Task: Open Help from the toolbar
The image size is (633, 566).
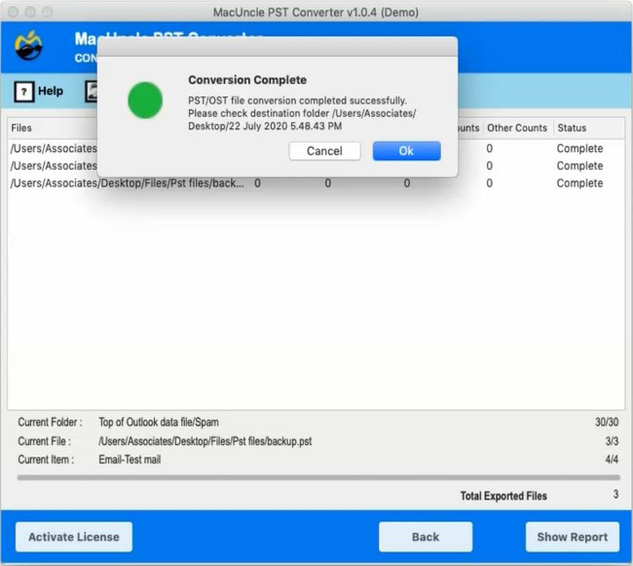Action: [x=39, y=91]
